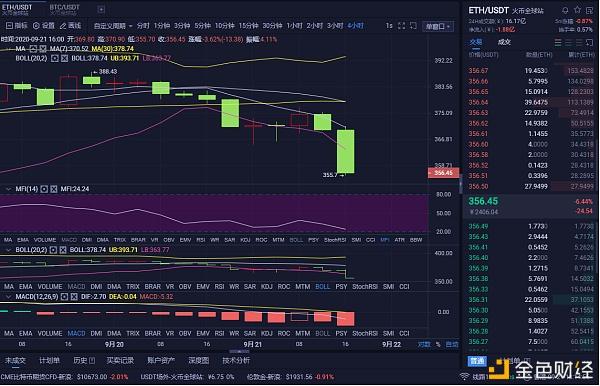The height and width of the screenshot is (386, 600).
Task: Click current price tag 356.45 on axis
Action: point(443,173)
